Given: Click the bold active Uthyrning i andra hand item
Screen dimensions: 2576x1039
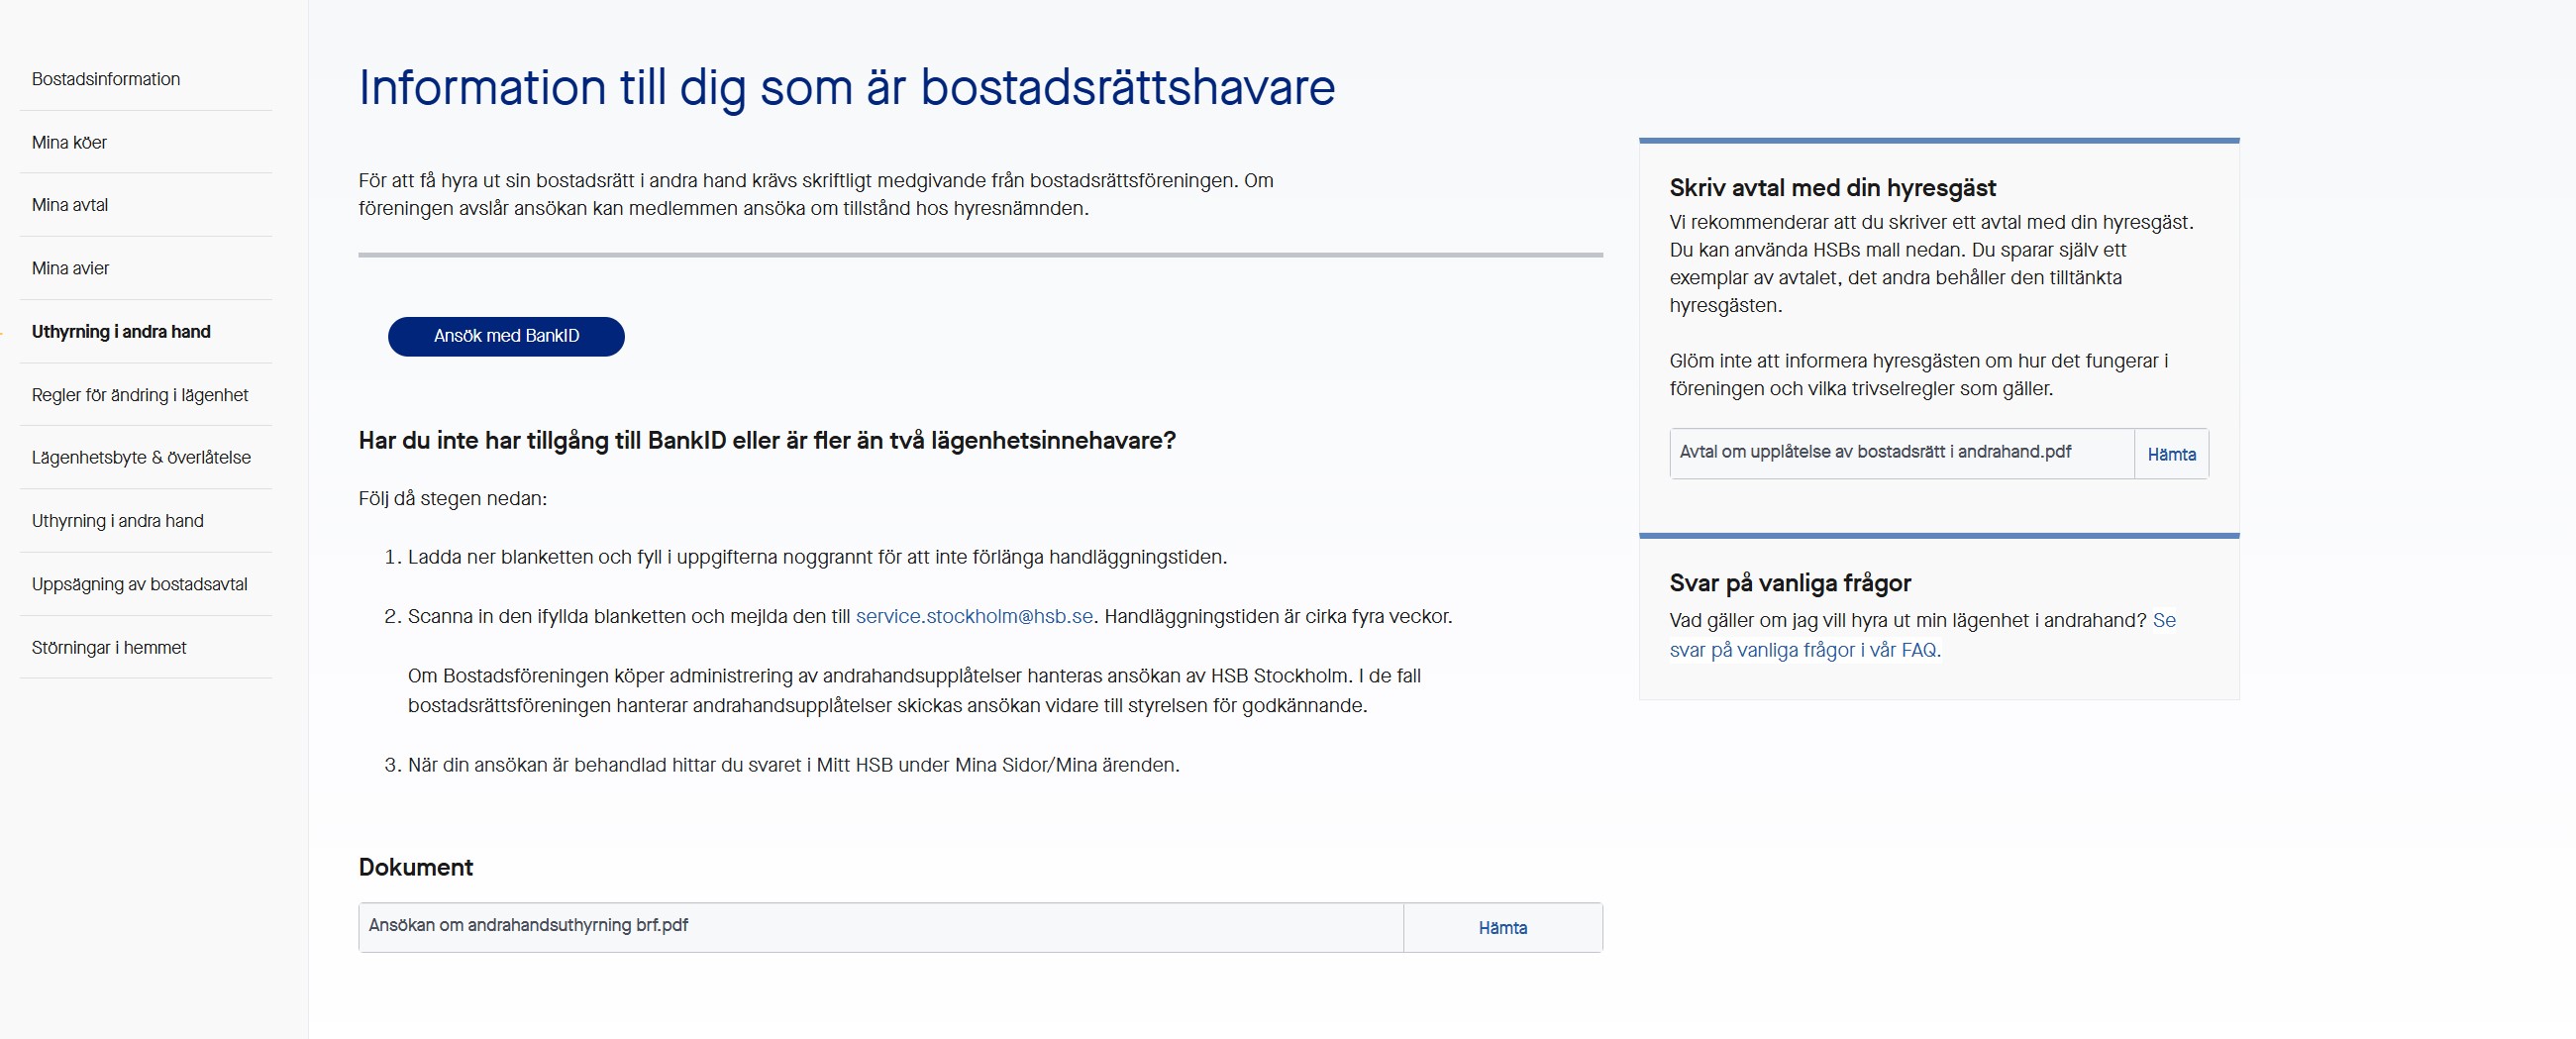Looking at the screenshot, I should click(121, 331).
